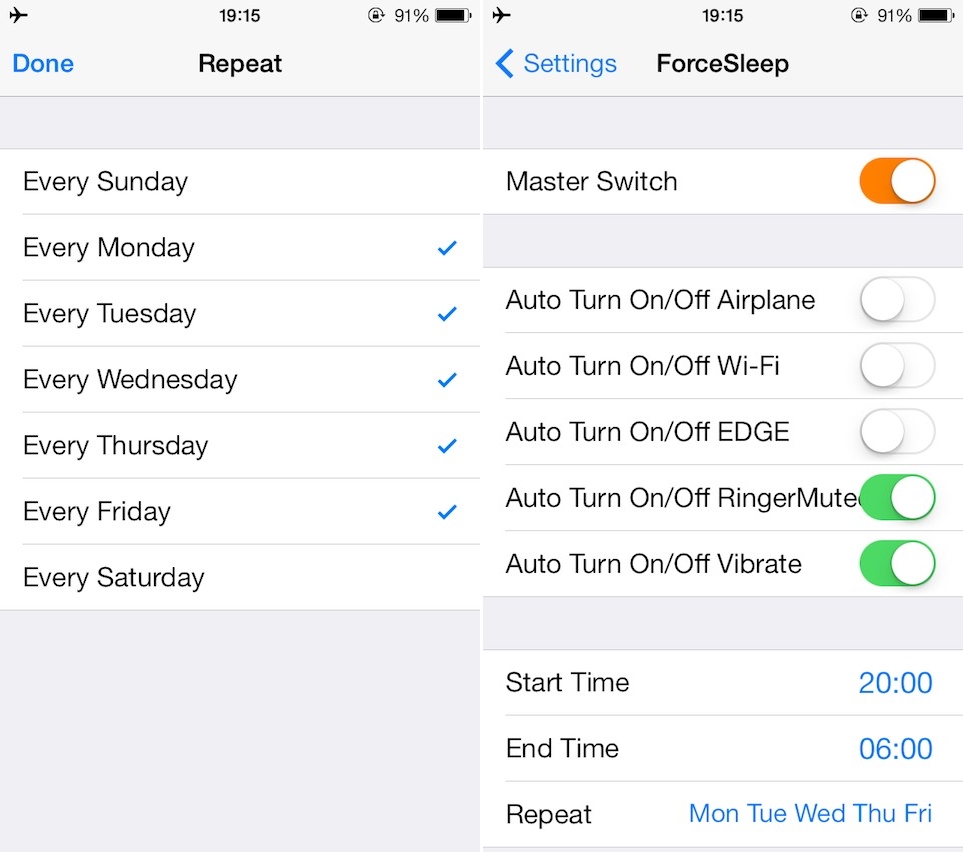Tap the airplane mode icon on the ForceSleep screen
Screen dimensions: 963x852
point(501,15)
